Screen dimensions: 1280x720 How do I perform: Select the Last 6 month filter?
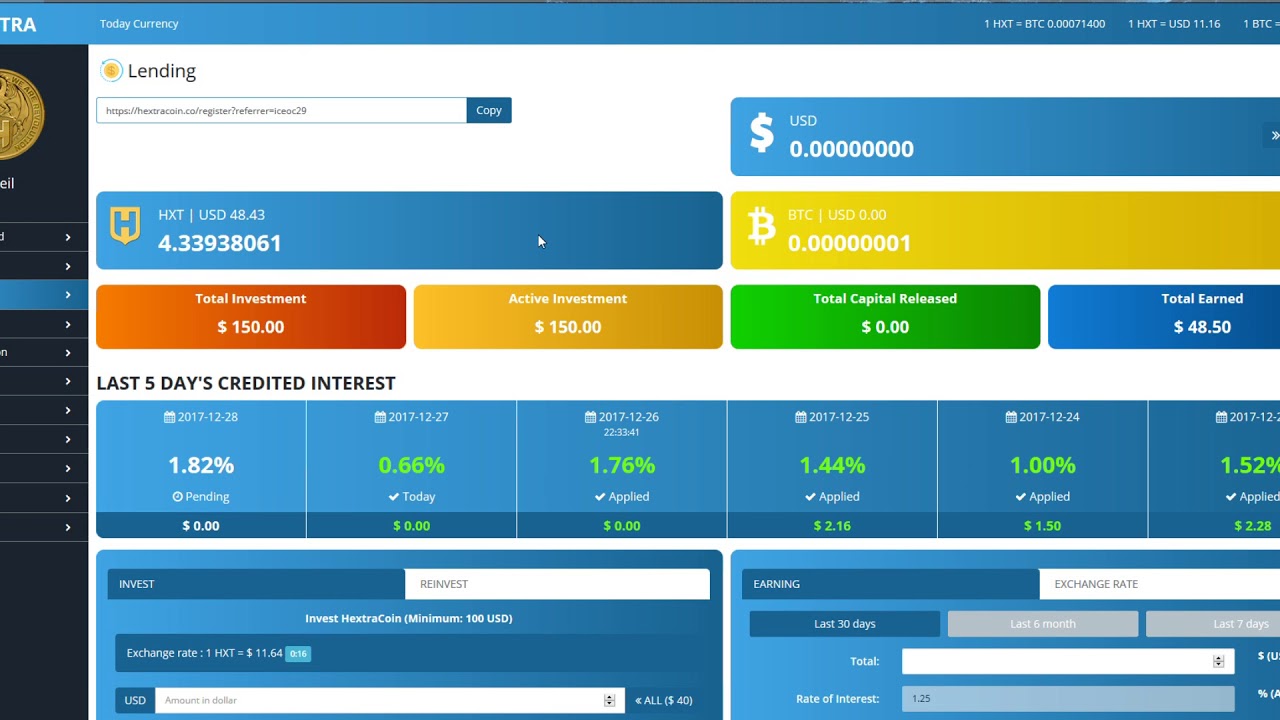point(1043,624)
